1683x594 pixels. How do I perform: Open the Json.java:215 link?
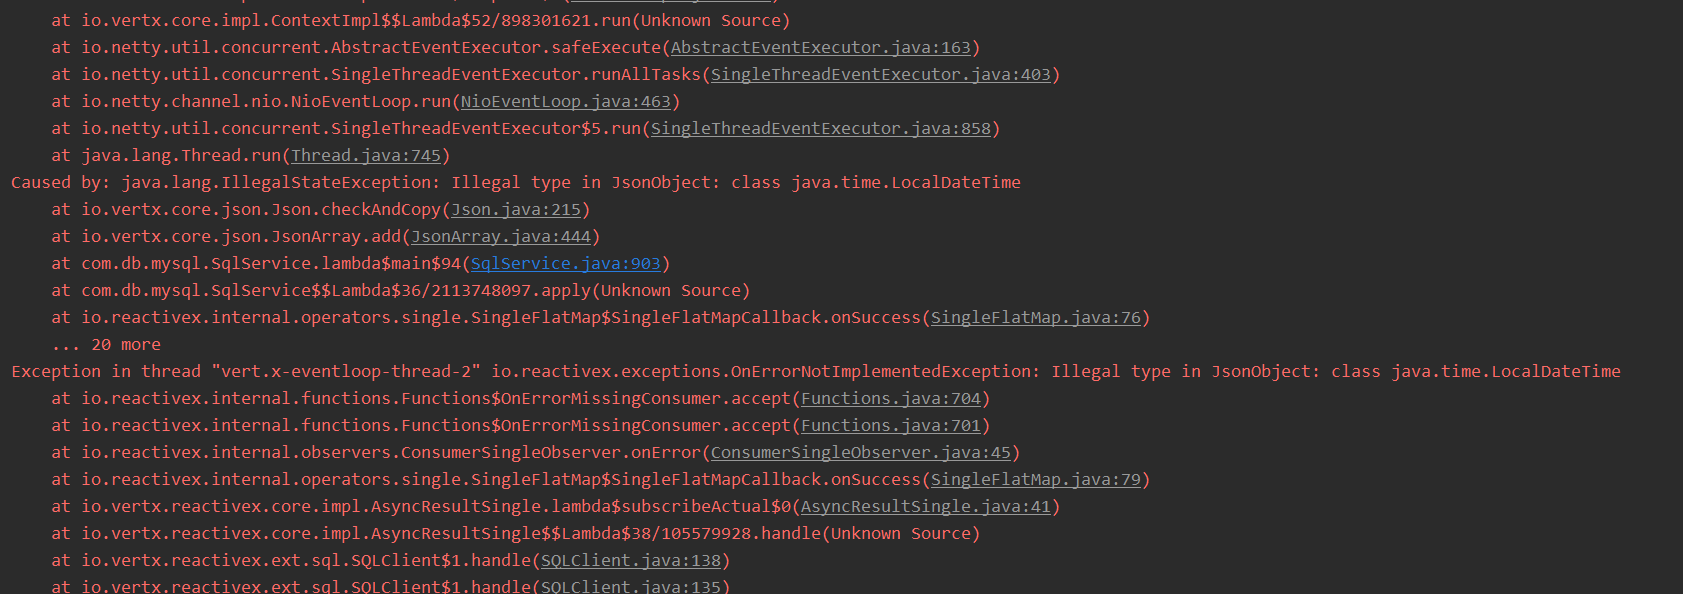pyautogui.click(x=516, y=209)
